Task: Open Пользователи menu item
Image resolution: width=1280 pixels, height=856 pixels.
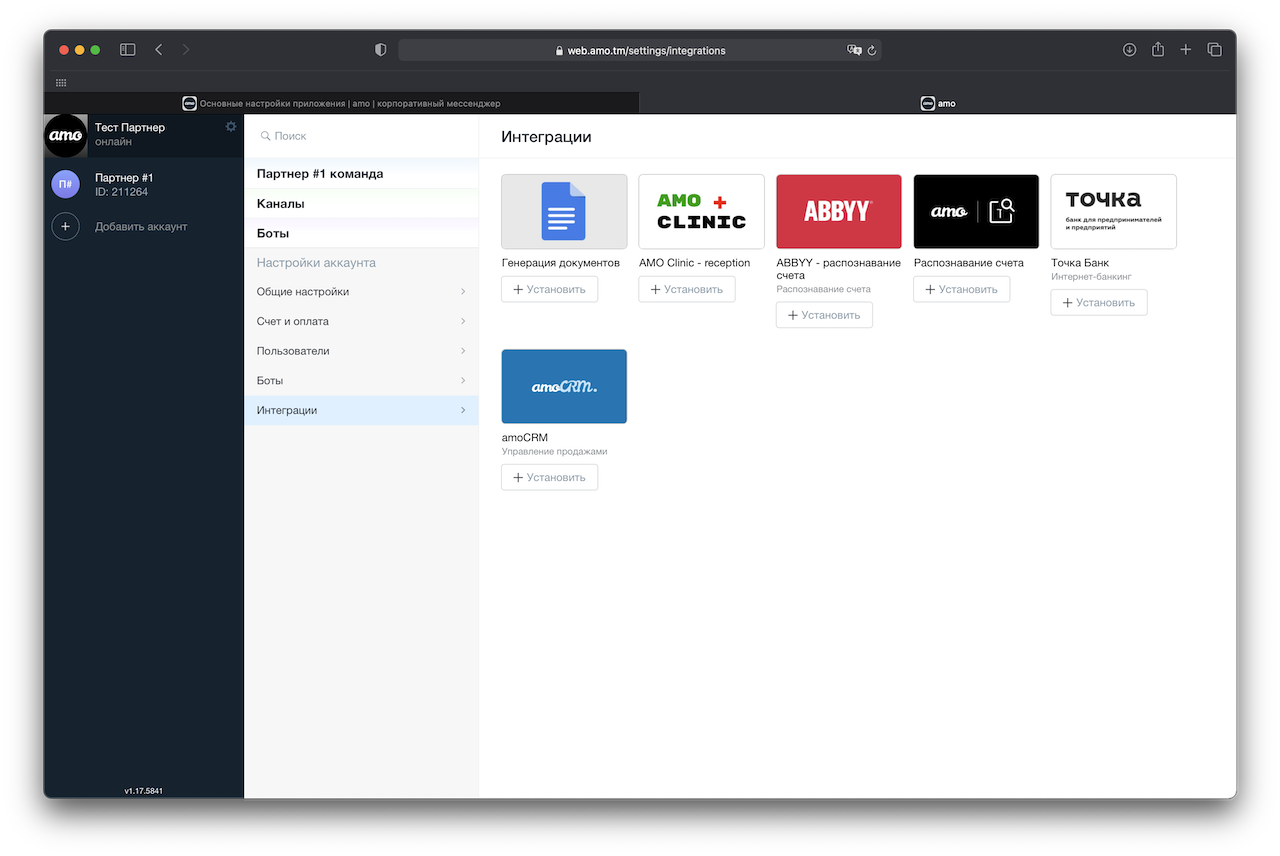Action: coord(361,351)
